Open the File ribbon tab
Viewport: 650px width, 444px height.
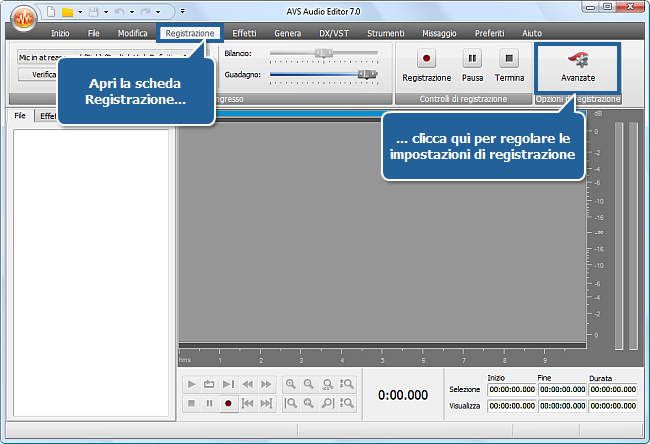(94, 33)
